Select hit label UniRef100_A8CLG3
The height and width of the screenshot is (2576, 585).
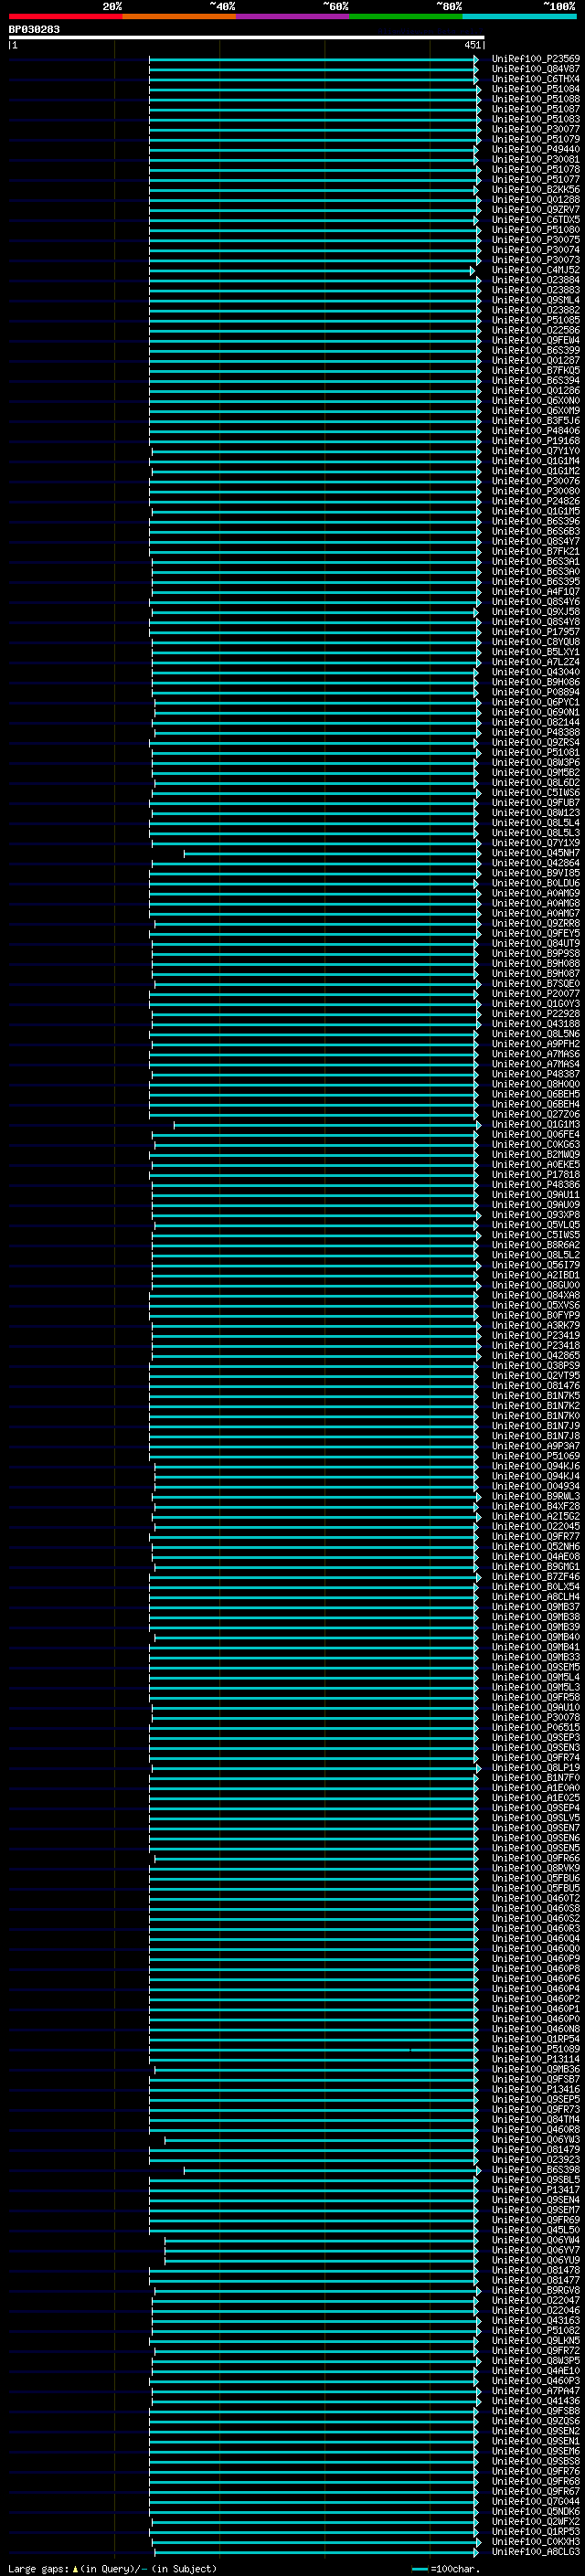click(536, 2551)
